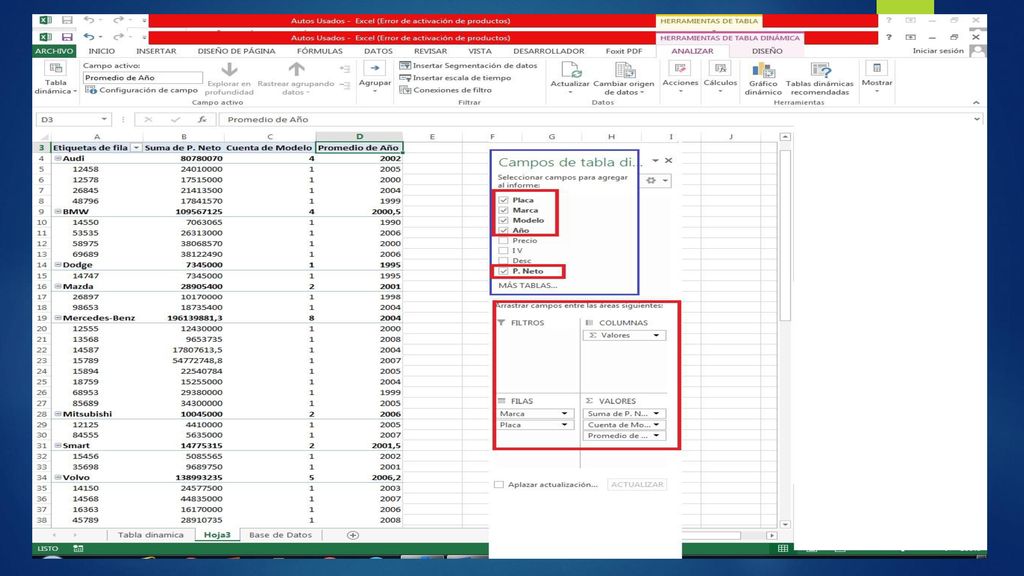Select the ANALIZAR tab
The height and width of the screenshot is (576, 1024).
(x=692, y=51)
